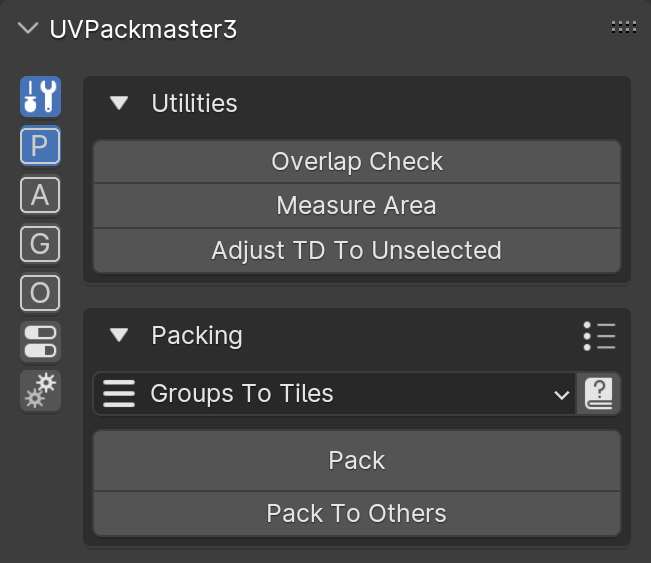Viewport: 651px width, 563px height.
Task: Click the UVPackmaster3 panel title text
Action: pyautogui.click(x=143, y=29)
